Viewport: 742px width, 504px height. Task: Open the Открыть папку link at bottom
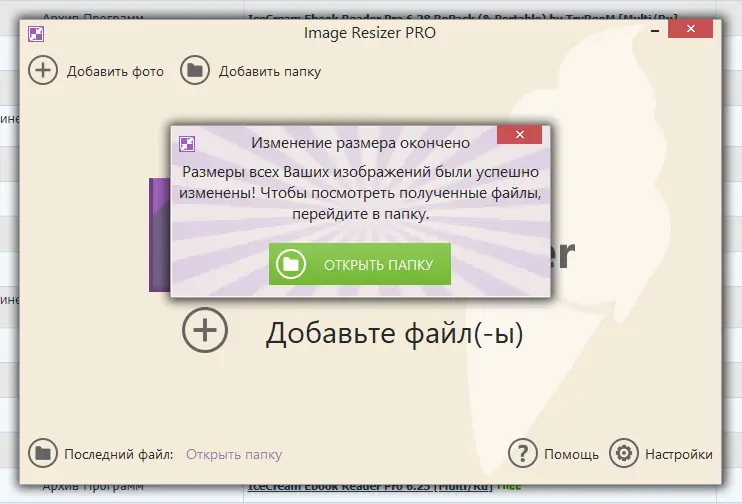tap(234, 454)
